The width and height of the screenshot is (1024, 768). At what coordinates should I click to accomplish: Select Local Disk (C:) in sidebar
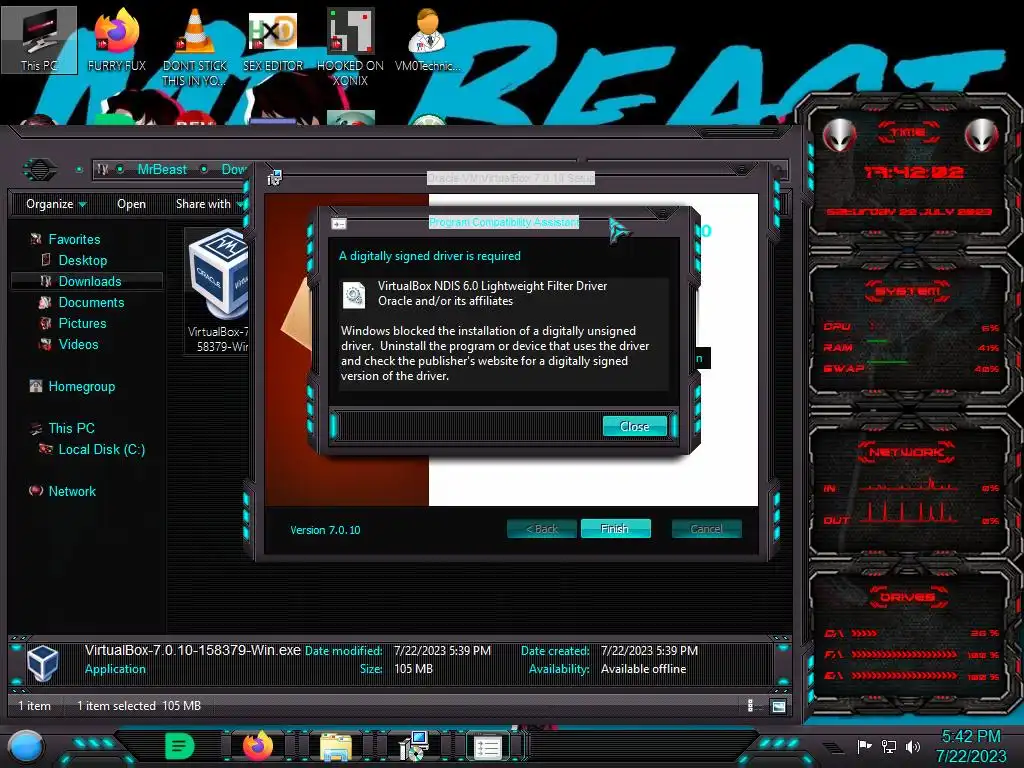click(101, 449)
